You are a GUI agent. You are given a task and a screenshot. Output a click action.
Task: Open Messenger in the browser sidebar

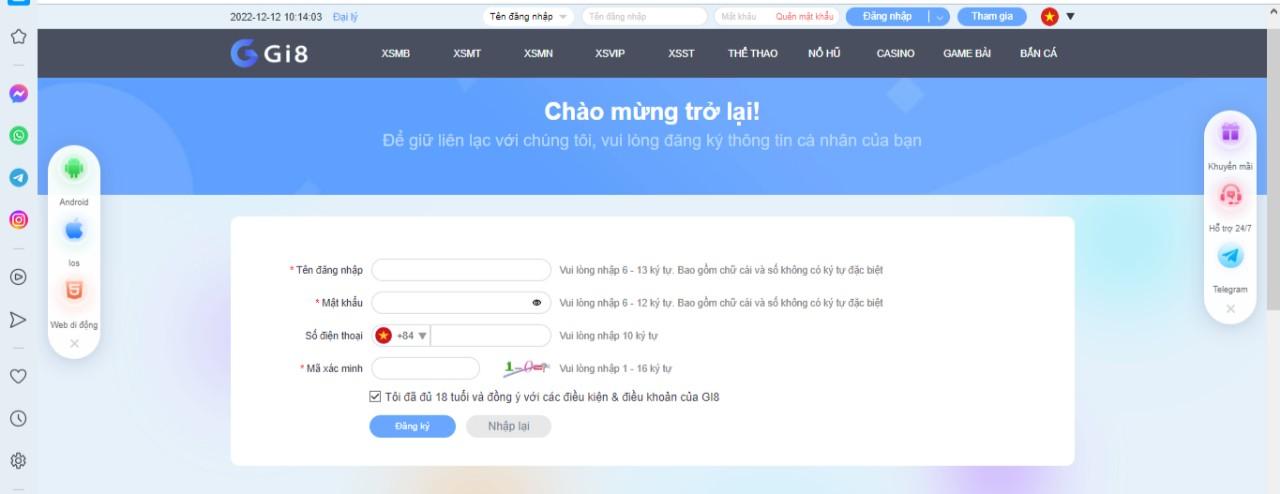pos(18,93)
